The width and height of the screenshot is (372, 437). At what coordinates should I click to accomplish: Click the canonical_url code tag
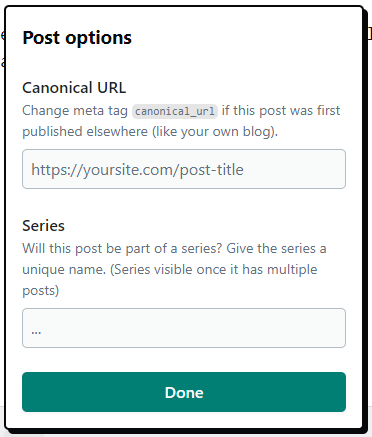coord(175,111)
